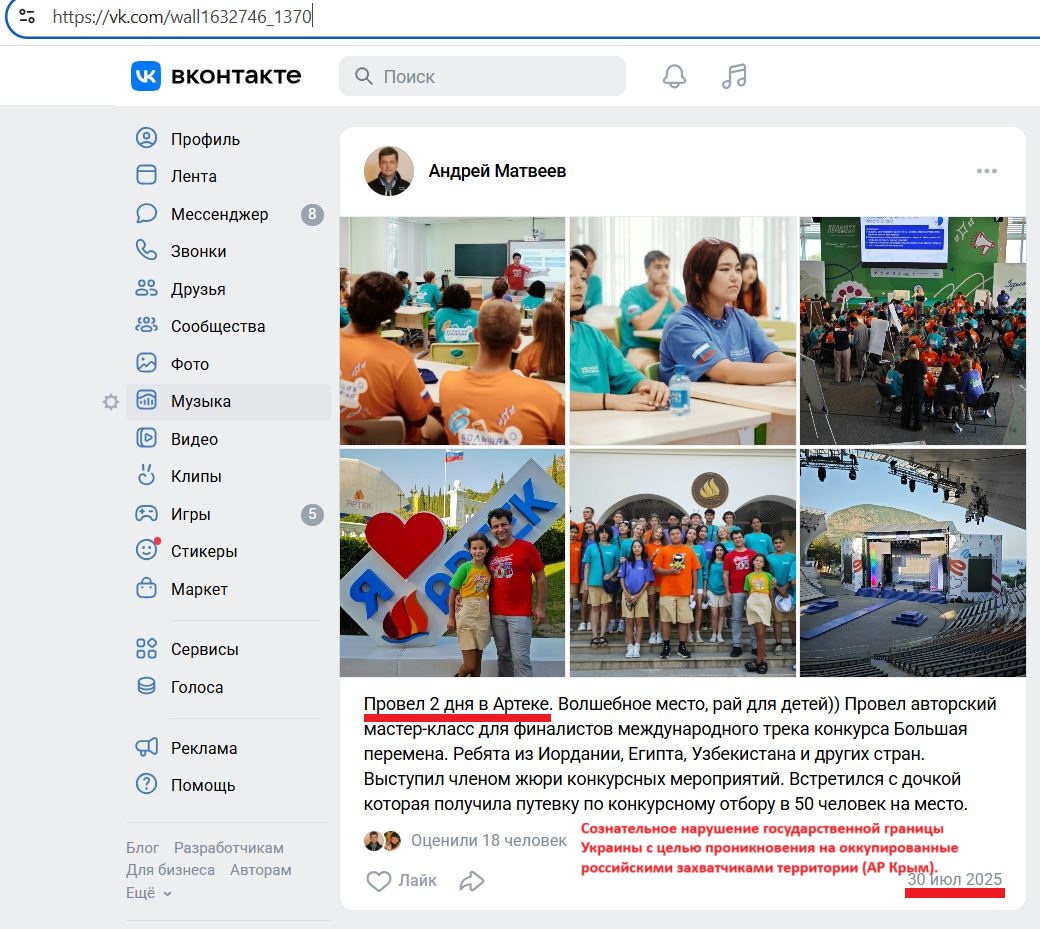Image resolution: width=1040 pixels, height=929 pixels.
Task: Click the Поиск search field
Action: pyautogui.click(x=482, y=77)
